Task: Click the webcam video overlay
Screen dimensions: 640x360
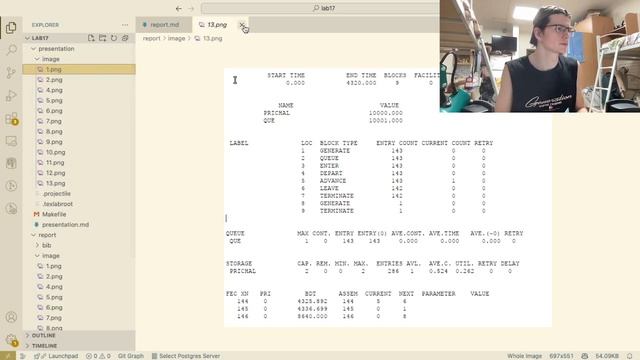Action: [540, 56]
